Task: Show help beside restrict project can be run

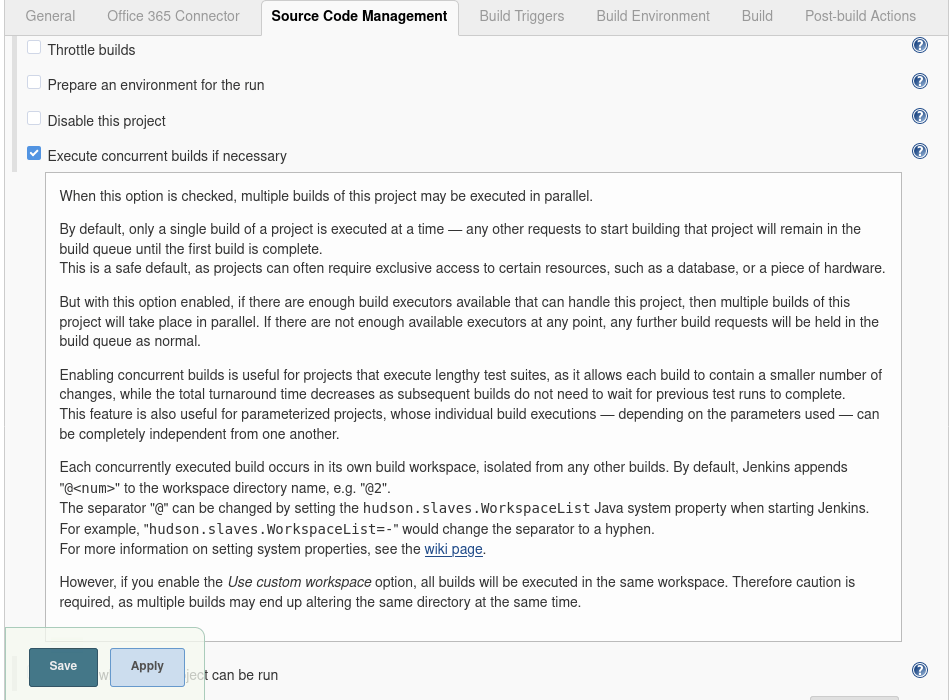Action: point(919,670)
